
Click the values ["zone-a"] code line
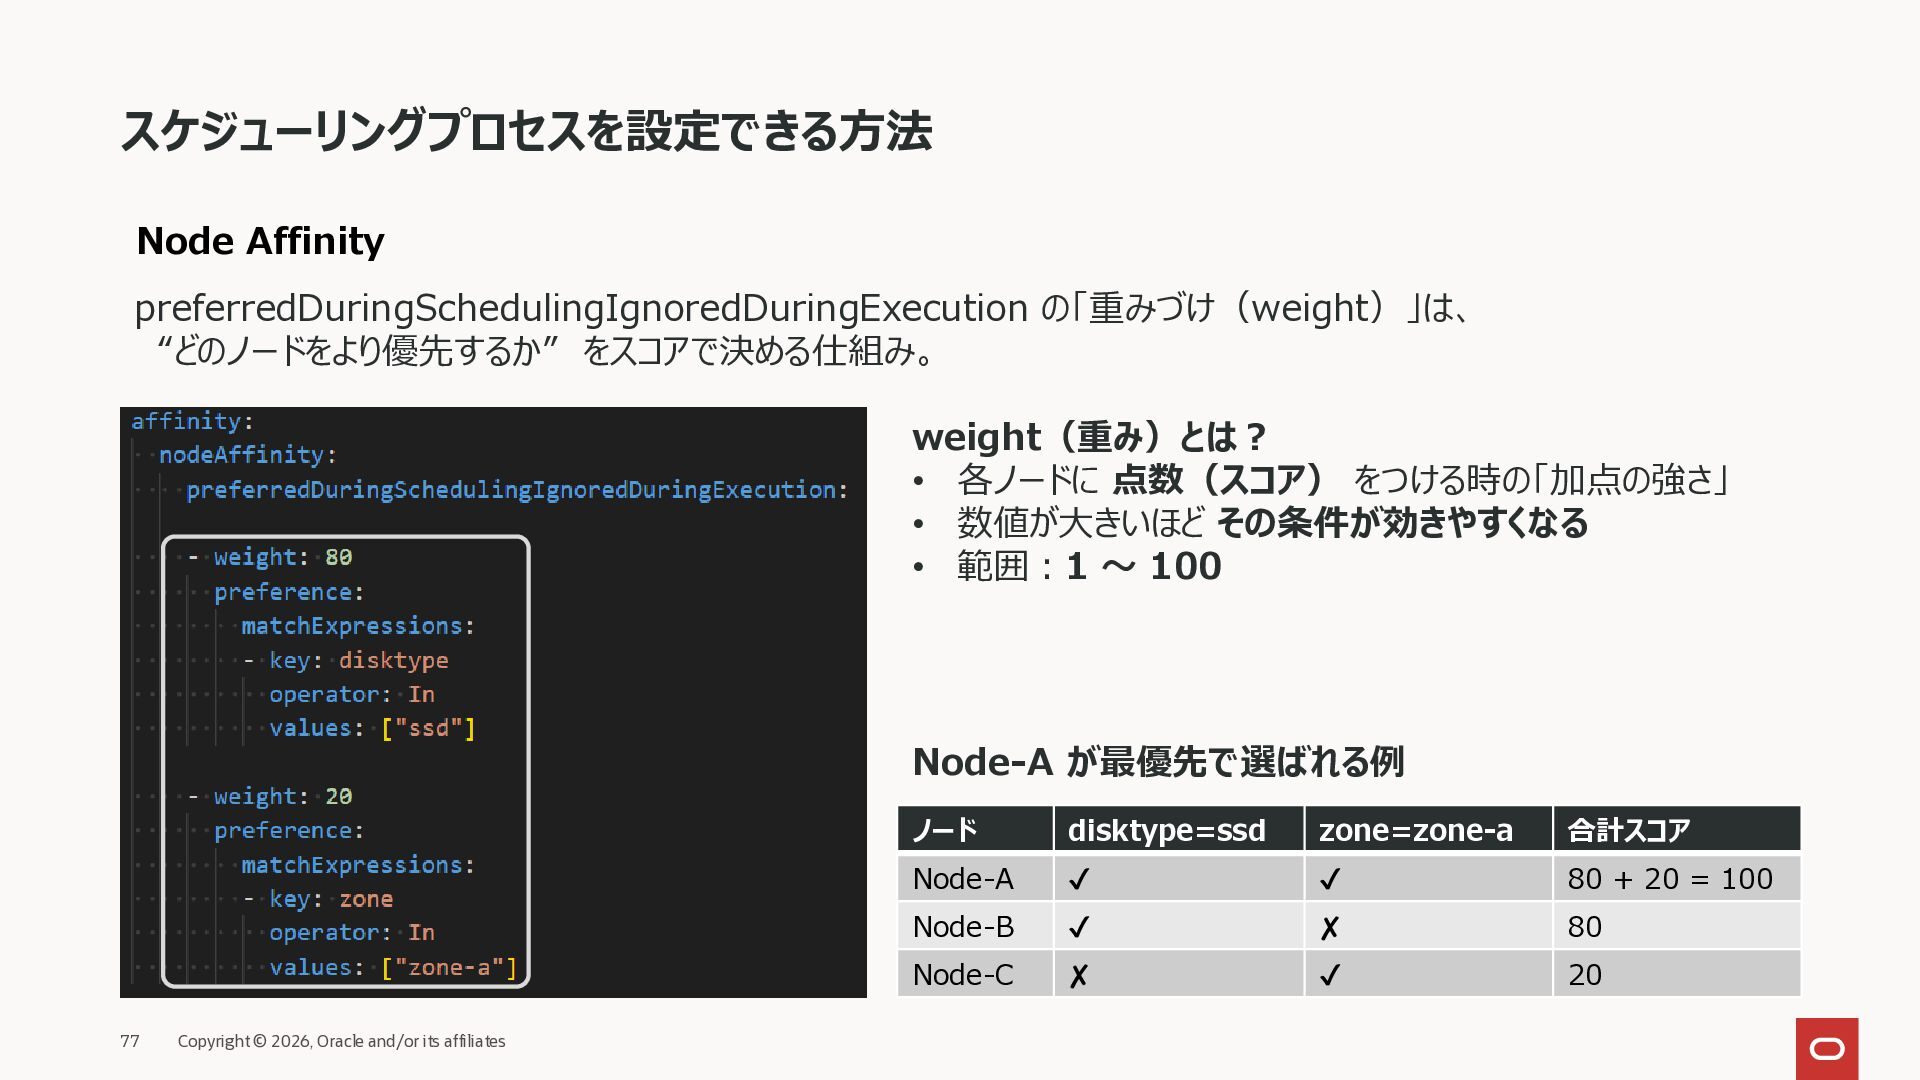392,967
